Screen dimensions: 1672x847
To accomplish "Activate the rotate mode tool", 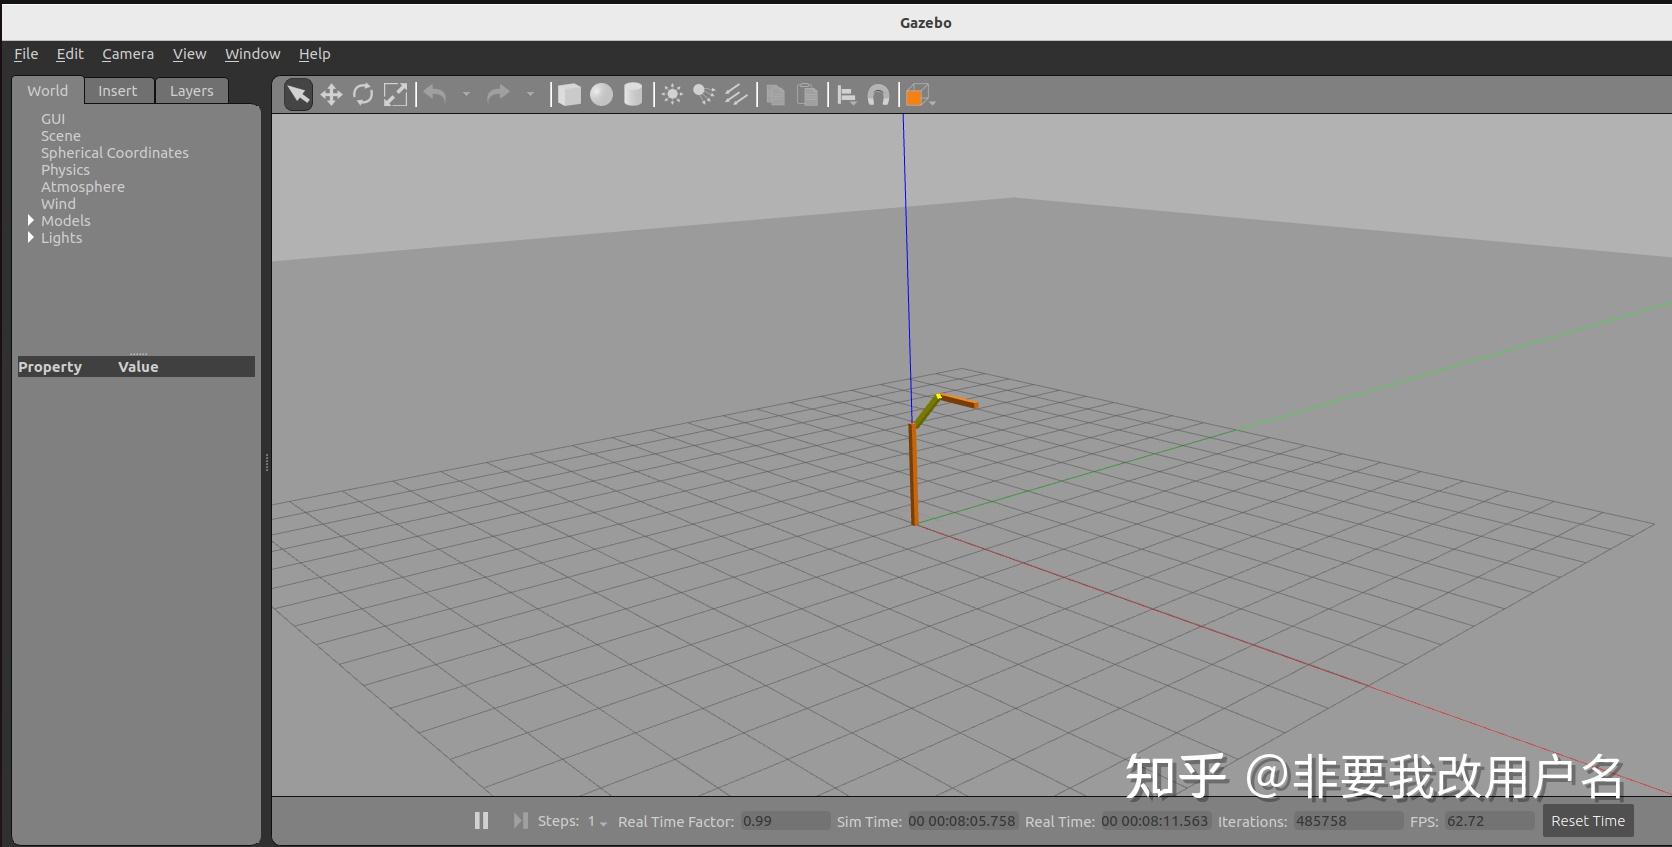I will pyautogui.click(x=363, y=95).
